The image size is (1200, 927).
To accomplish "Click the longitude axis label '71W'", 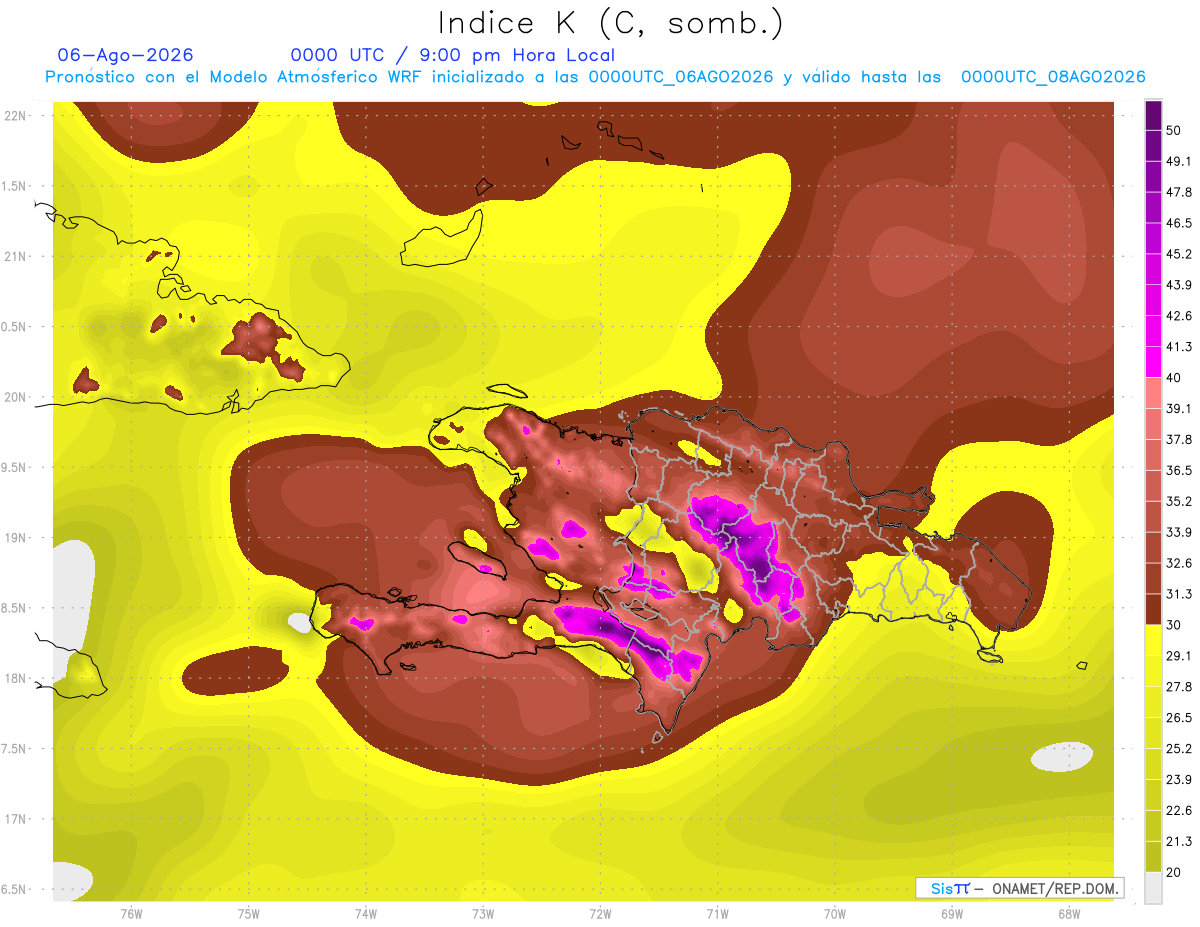I will tap(717, 914).
